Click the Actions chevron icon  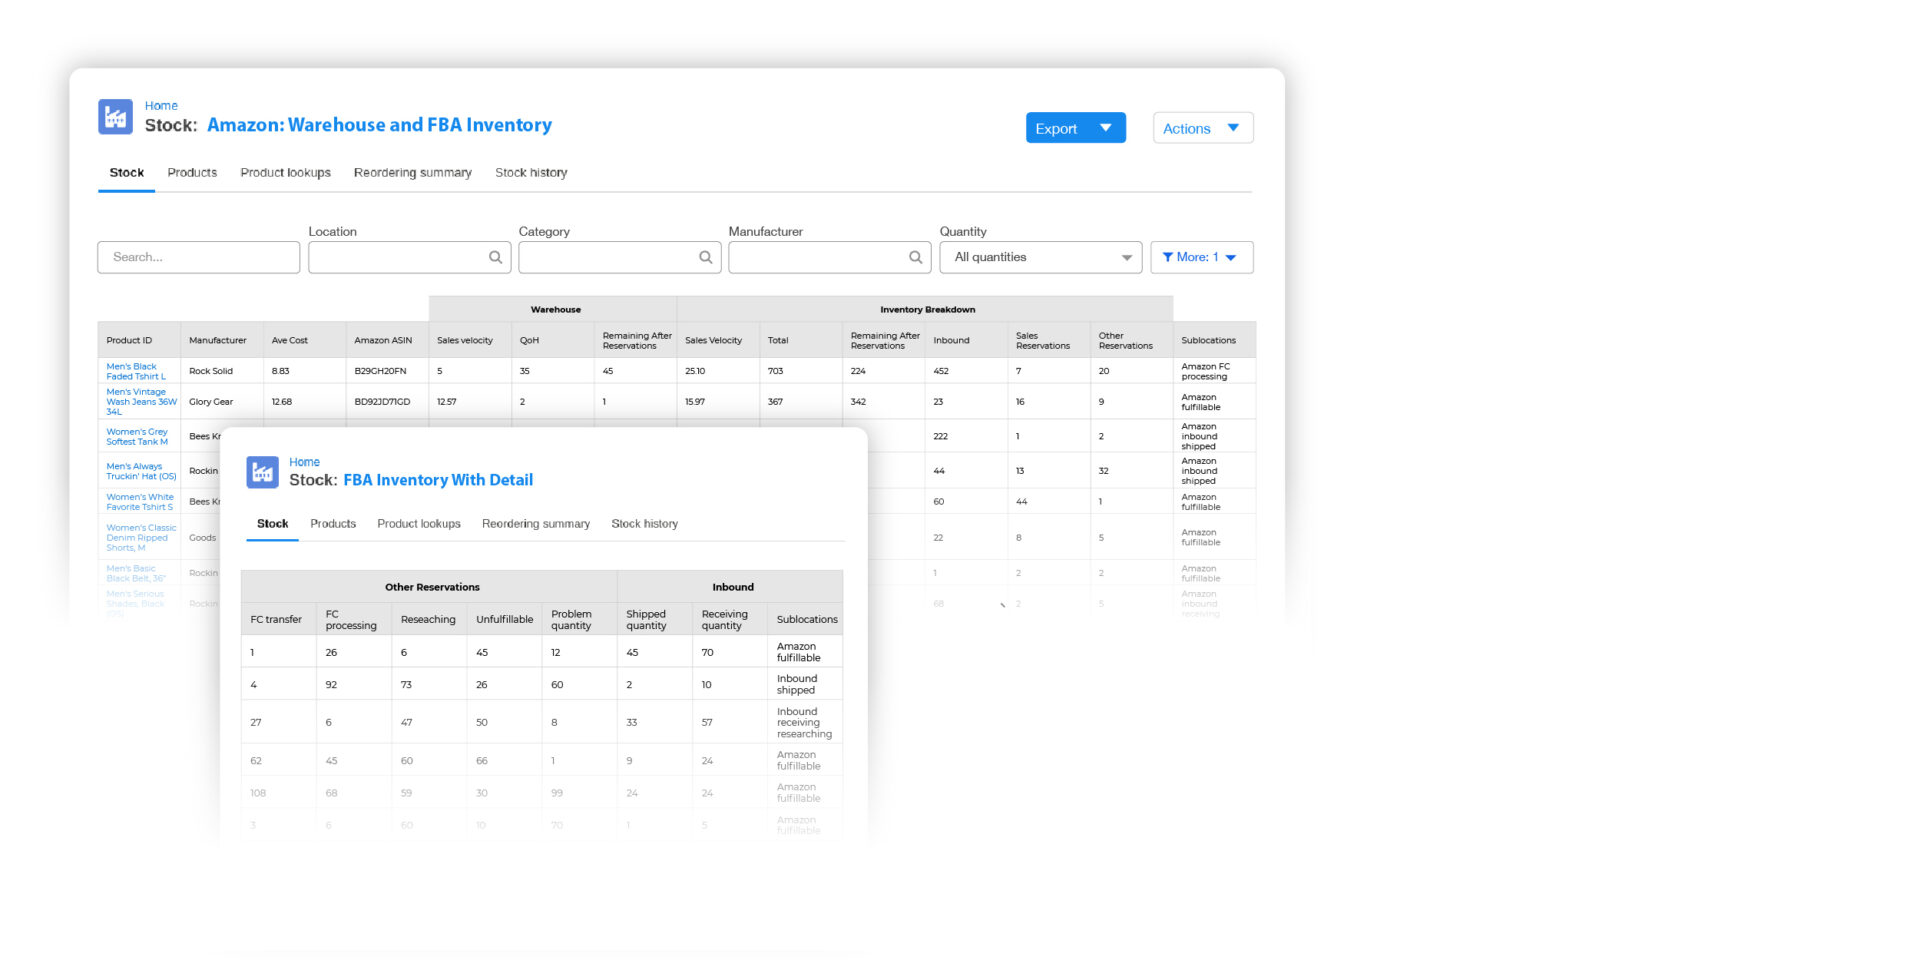tap(1235, 128)
